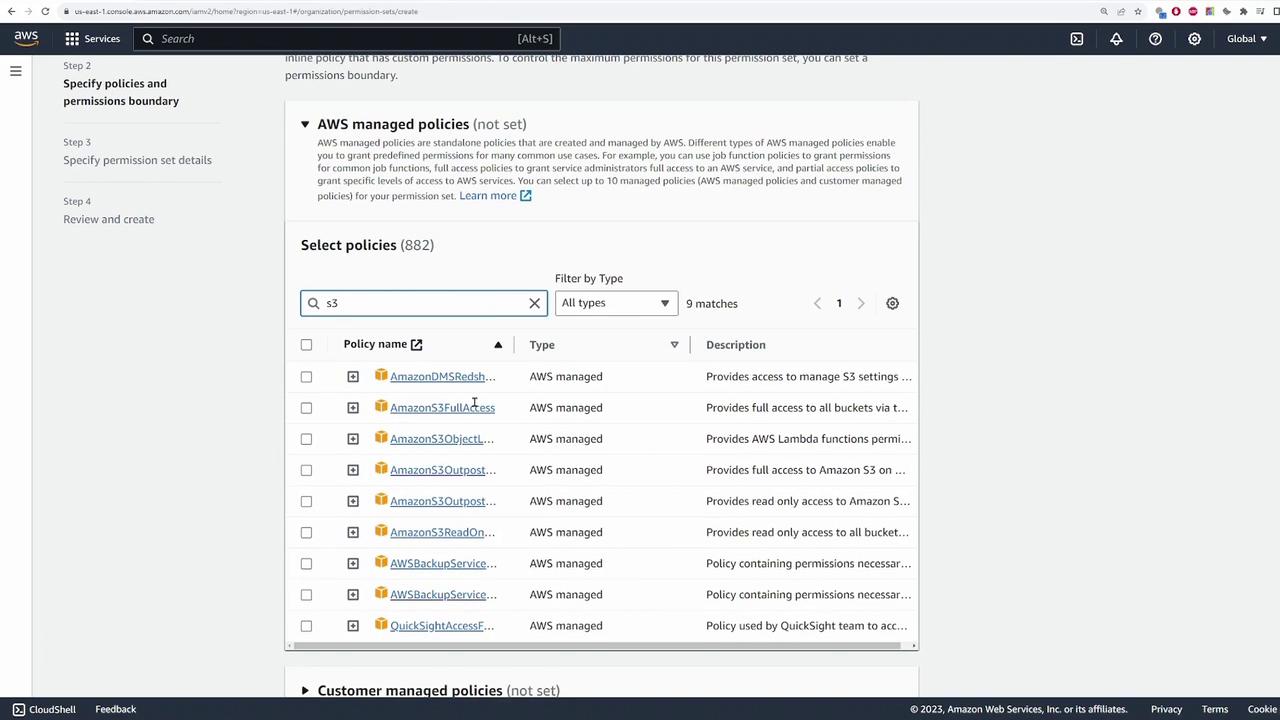Expand the AmazonS3ReadOn… policy row details
Image resolution: width=1280 pixels, height=720 pixels.
(x=353, y=532)
